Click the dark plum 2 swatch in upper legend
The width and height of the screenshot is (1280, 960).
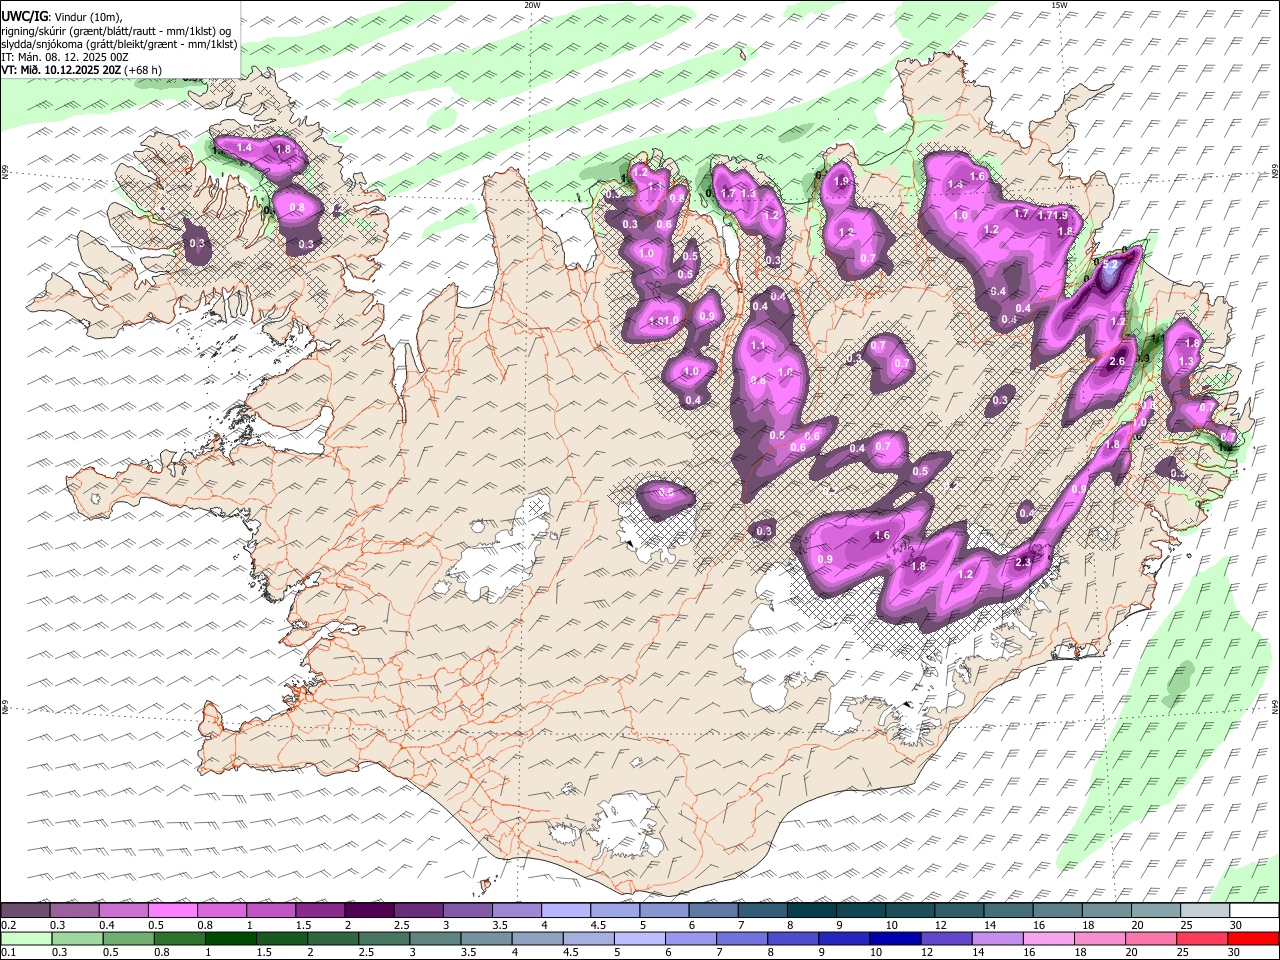(368, 911)
